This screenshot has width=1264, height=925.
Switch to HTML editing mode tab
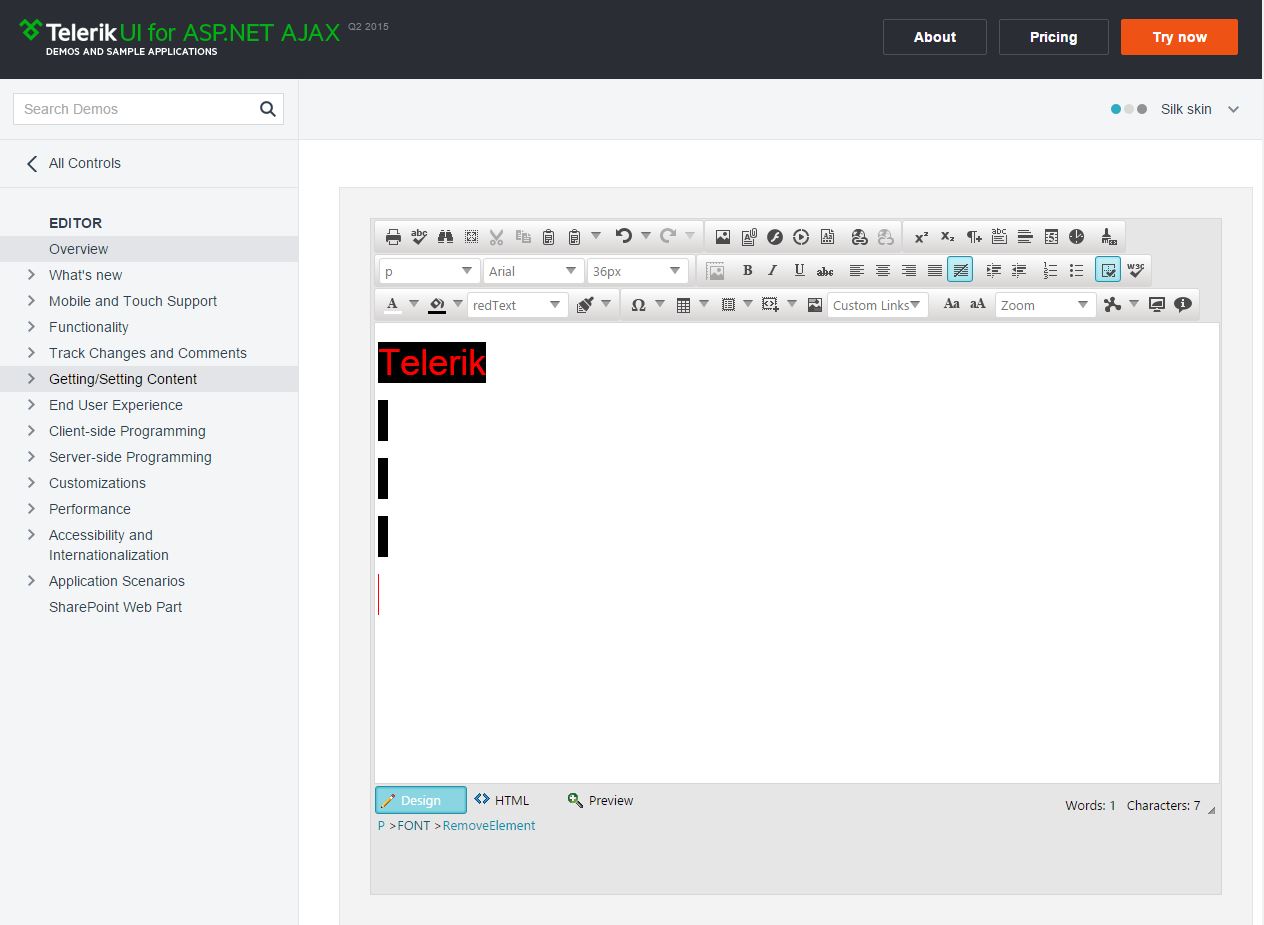(502, 800)
